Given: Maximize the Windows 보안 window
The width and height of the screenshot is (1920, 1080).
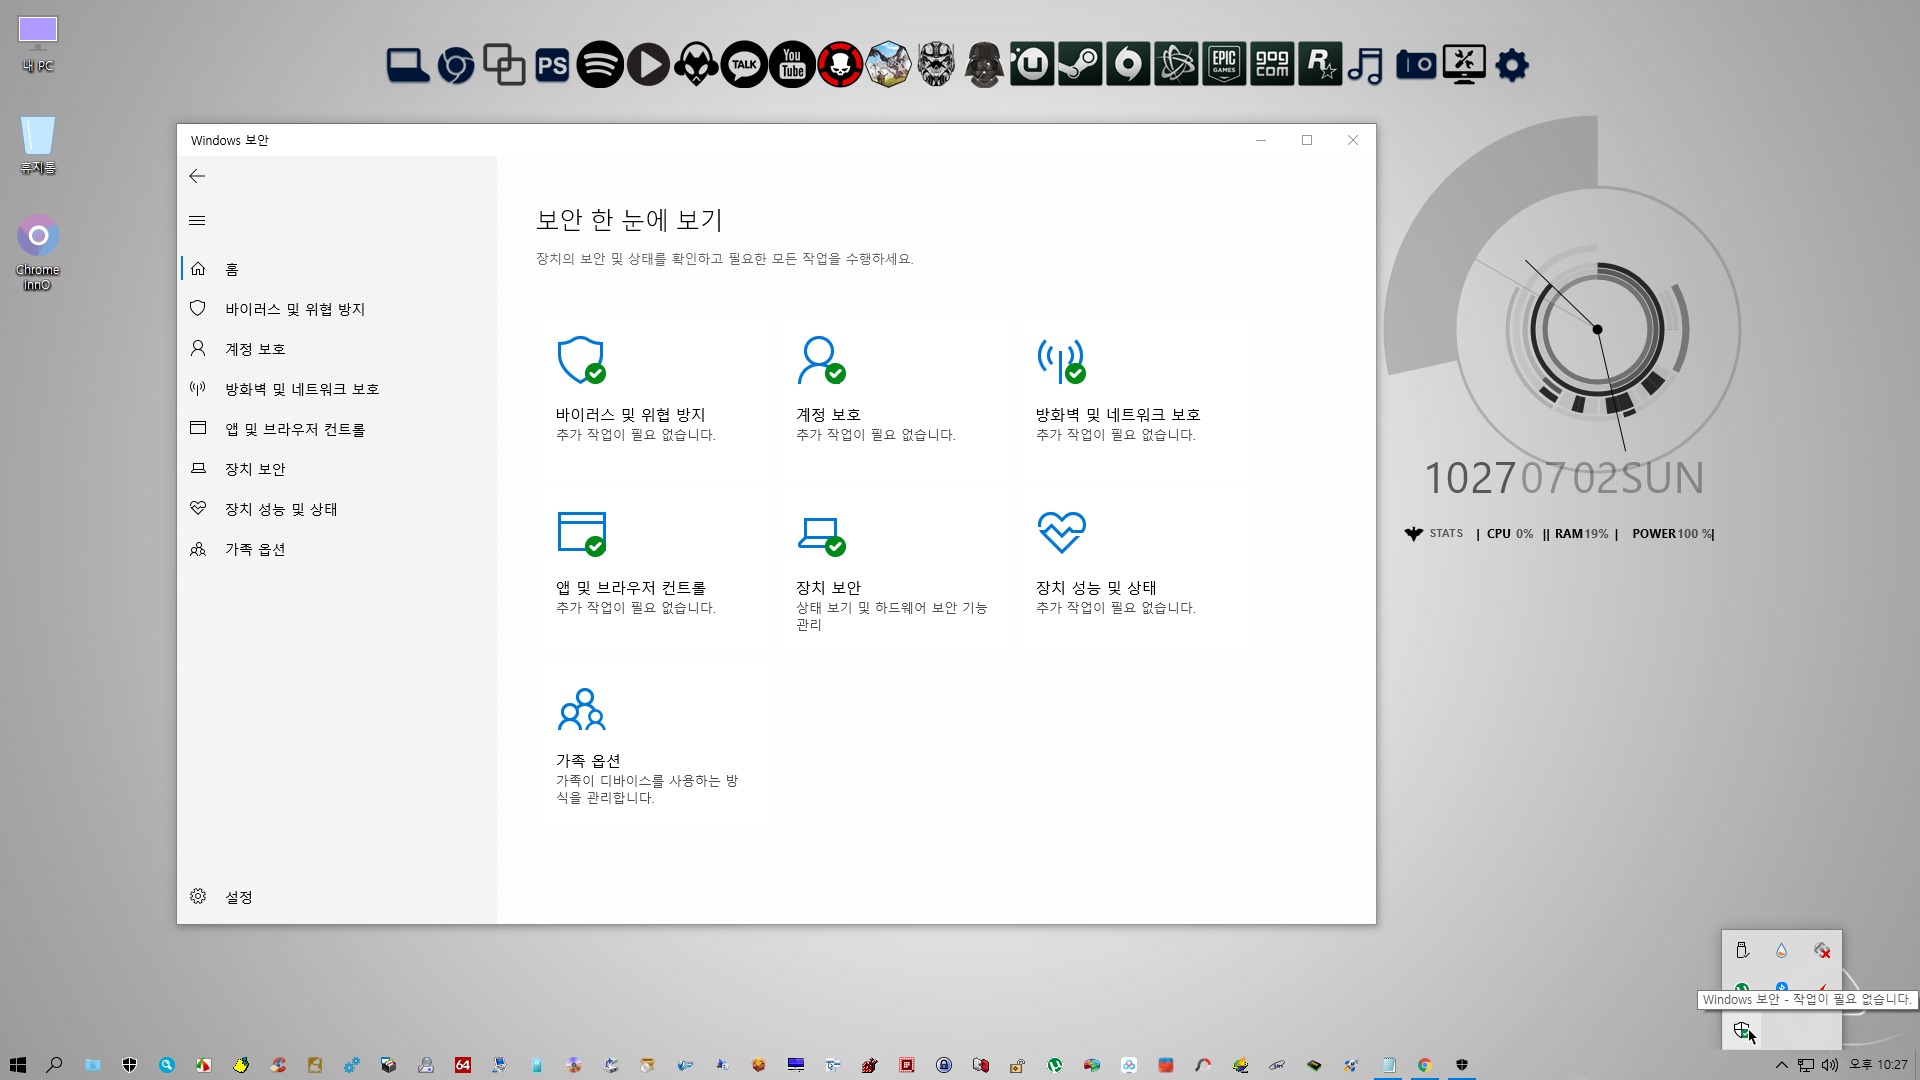Looking at the screenshot, I should 1307,140.
